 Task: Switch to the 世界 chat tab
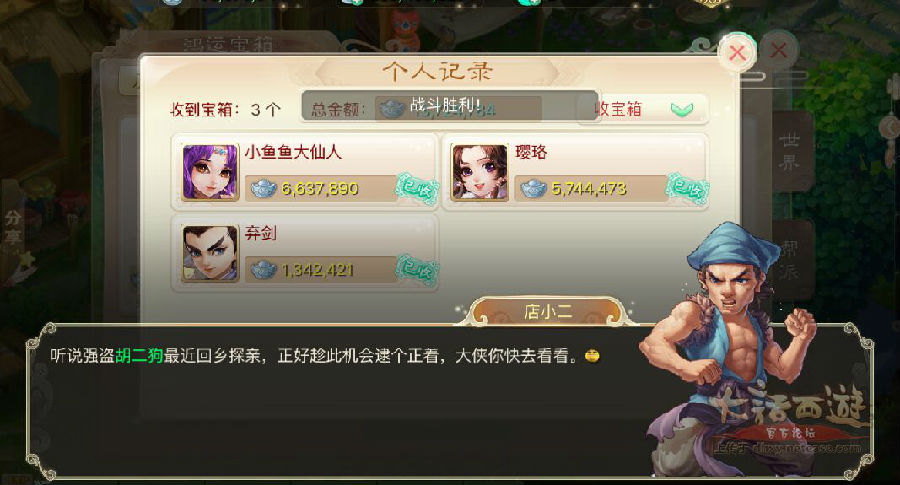[x=790, y=152]
